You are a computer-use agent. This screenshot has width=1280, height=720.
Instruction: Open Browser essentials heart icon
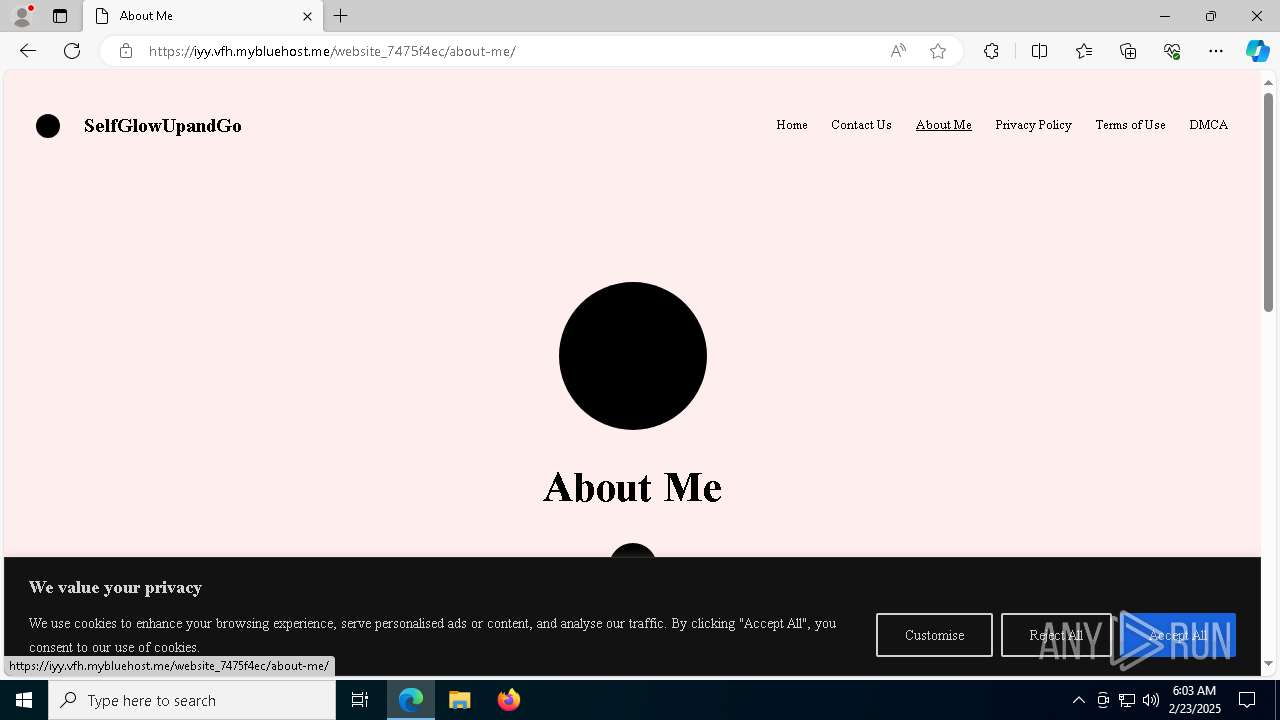(1172, 51)
